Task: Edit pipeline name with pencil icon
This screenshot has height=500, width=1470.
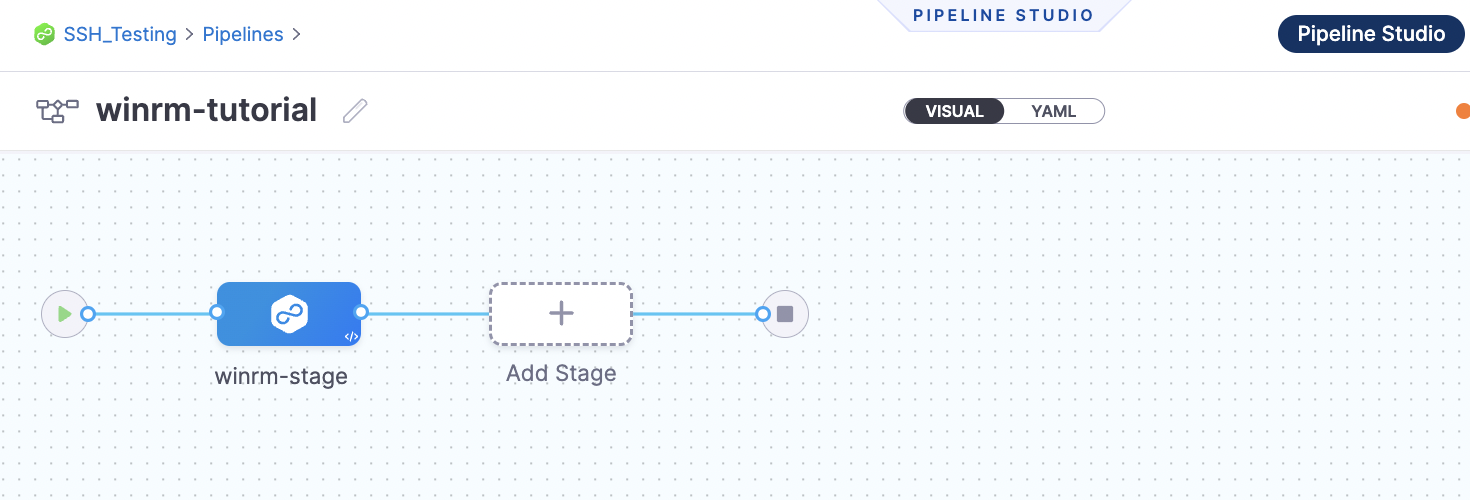Action: tap(355, 110)
